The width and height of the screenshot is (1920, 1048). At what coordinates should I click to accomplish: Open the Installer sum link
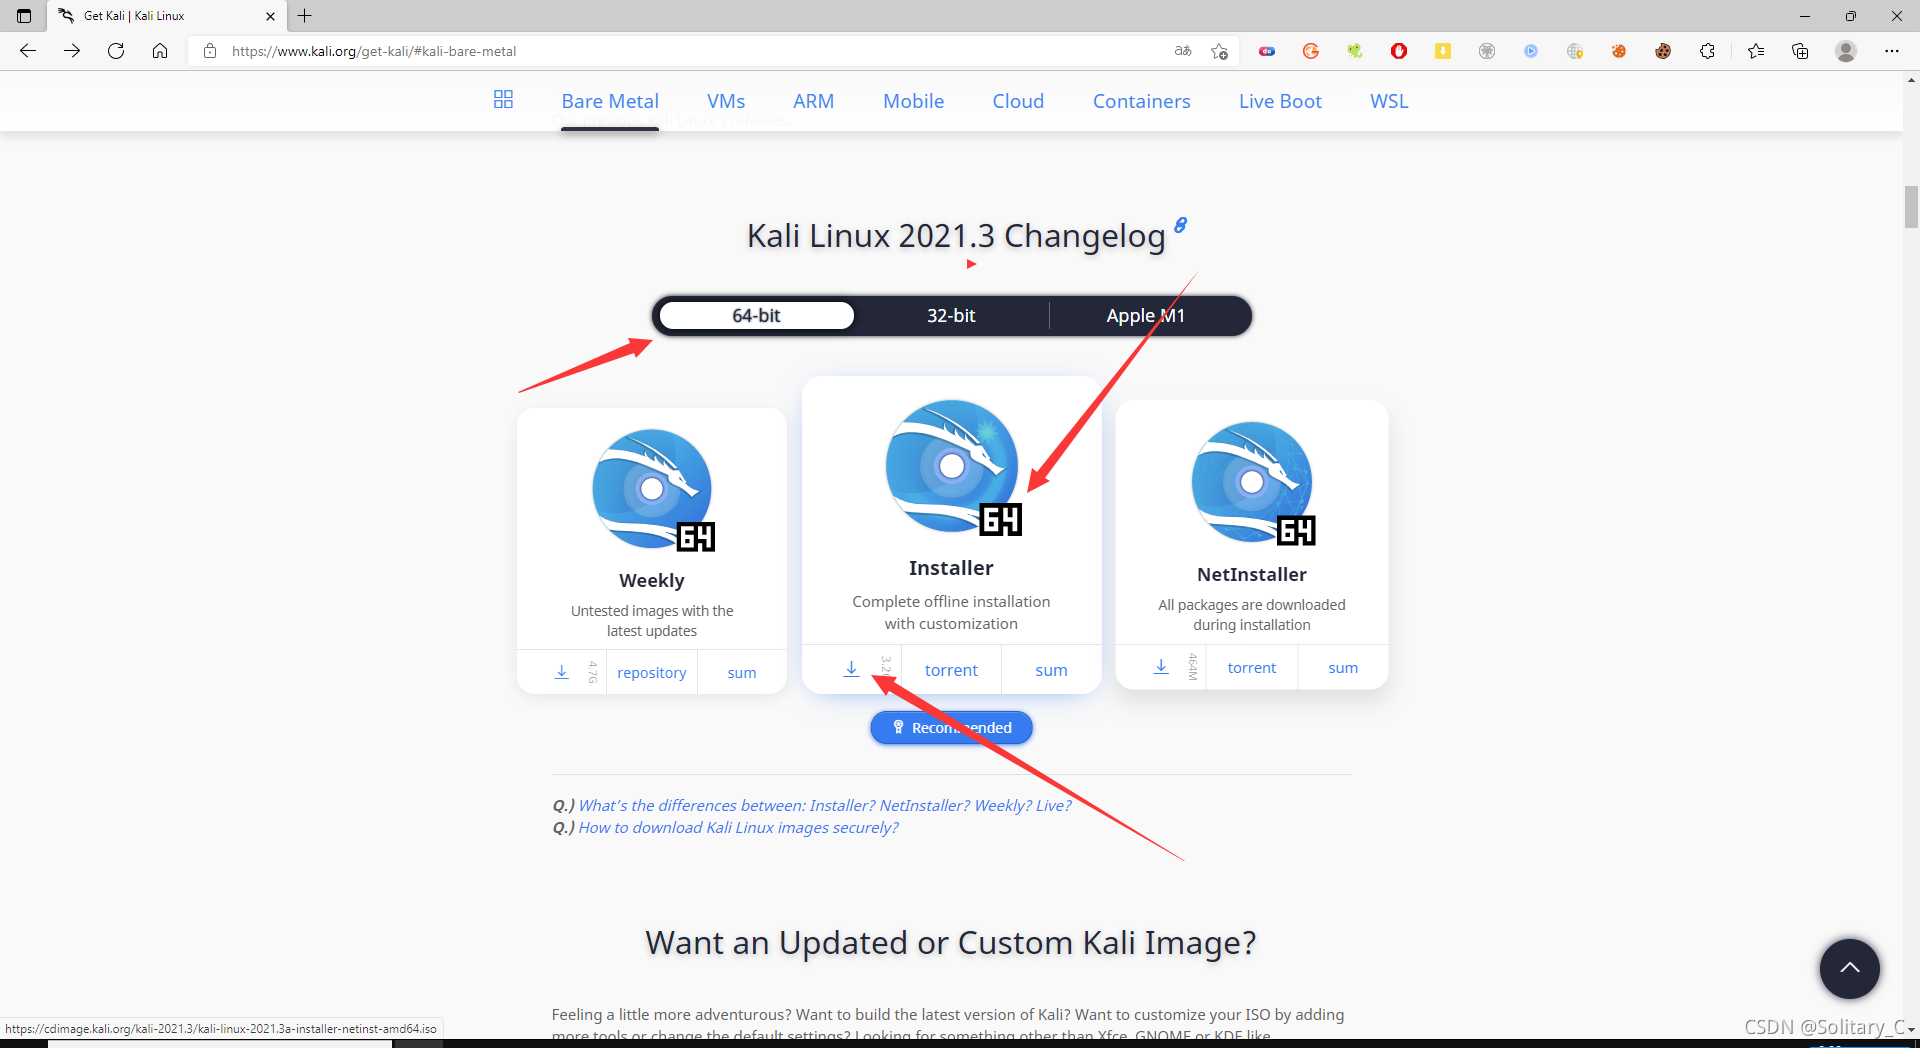coord(1051,670)
